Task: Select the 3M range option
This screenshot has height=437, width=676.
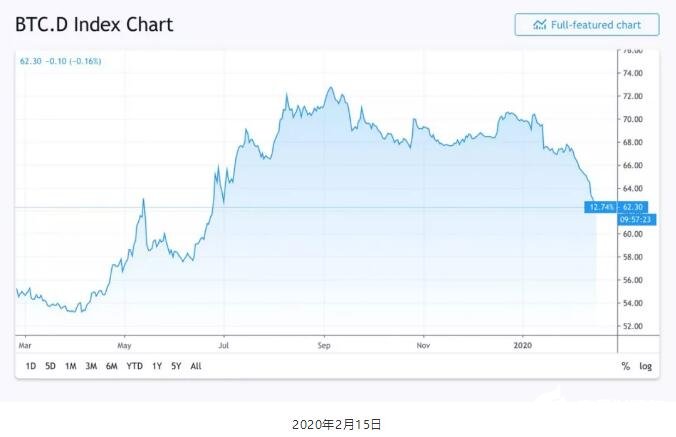Action: [x=91, y=366]
